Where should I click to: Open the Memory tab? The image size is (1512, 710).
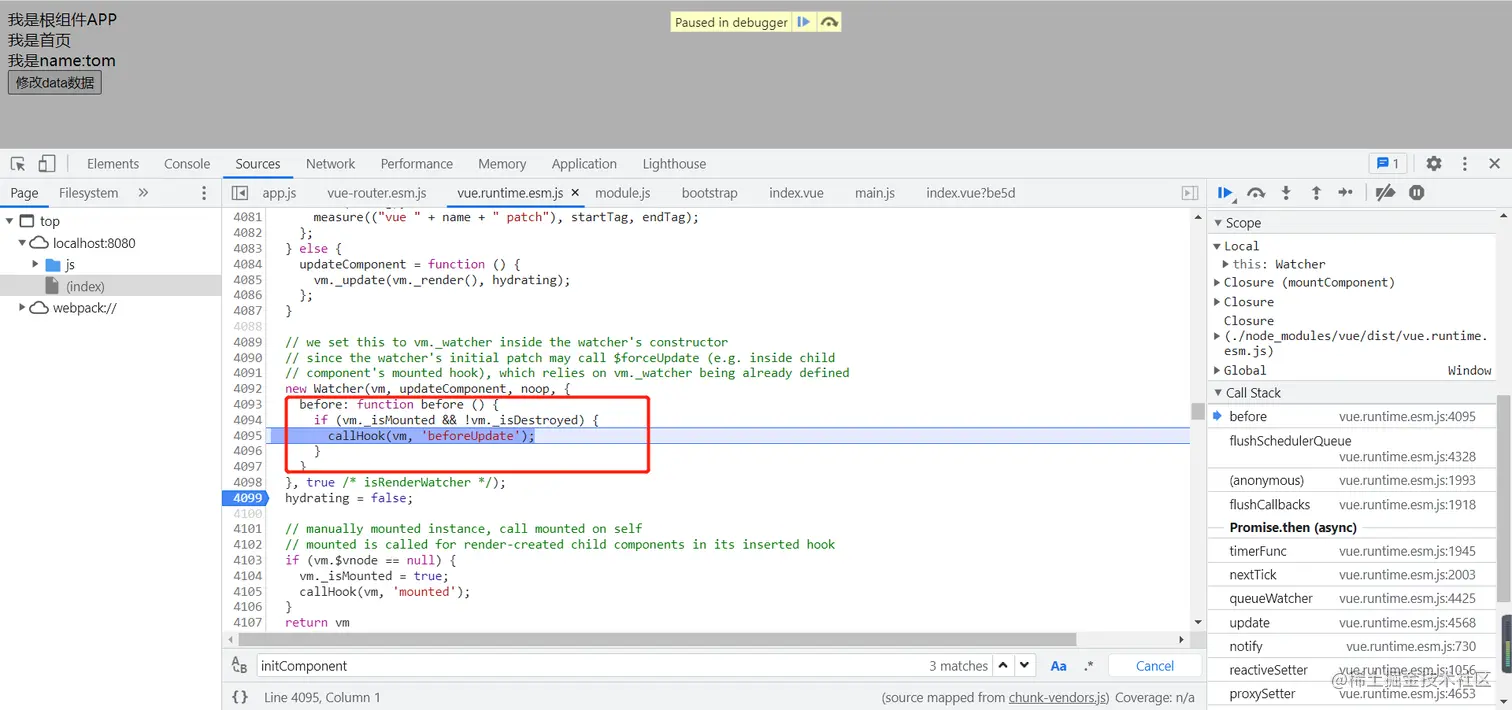502,164
